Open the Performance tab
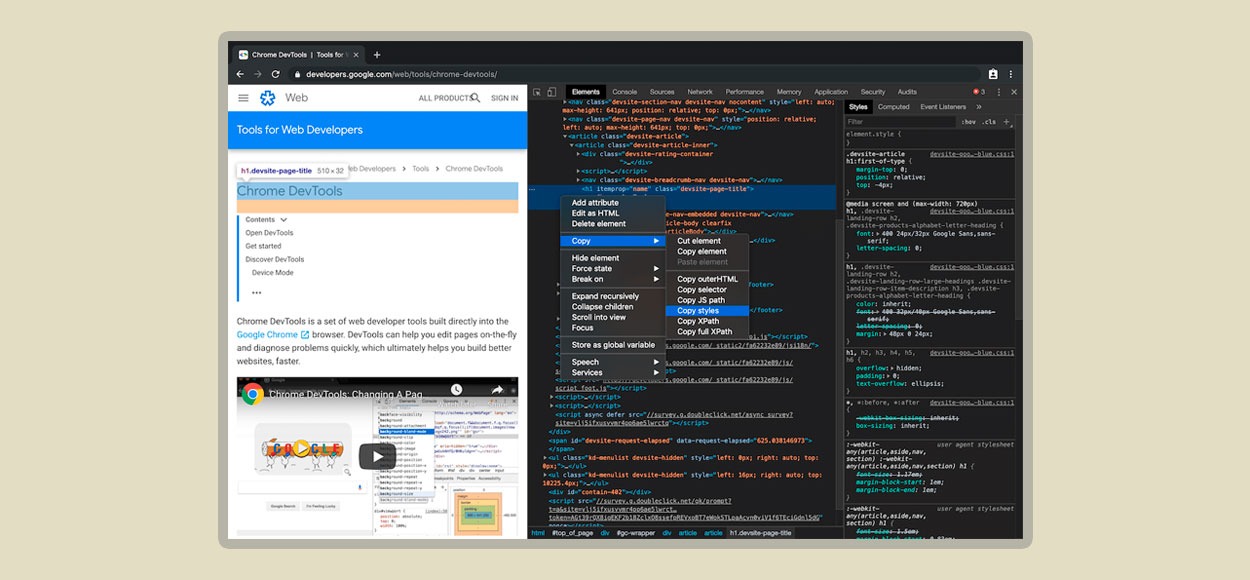 [745, 92]
